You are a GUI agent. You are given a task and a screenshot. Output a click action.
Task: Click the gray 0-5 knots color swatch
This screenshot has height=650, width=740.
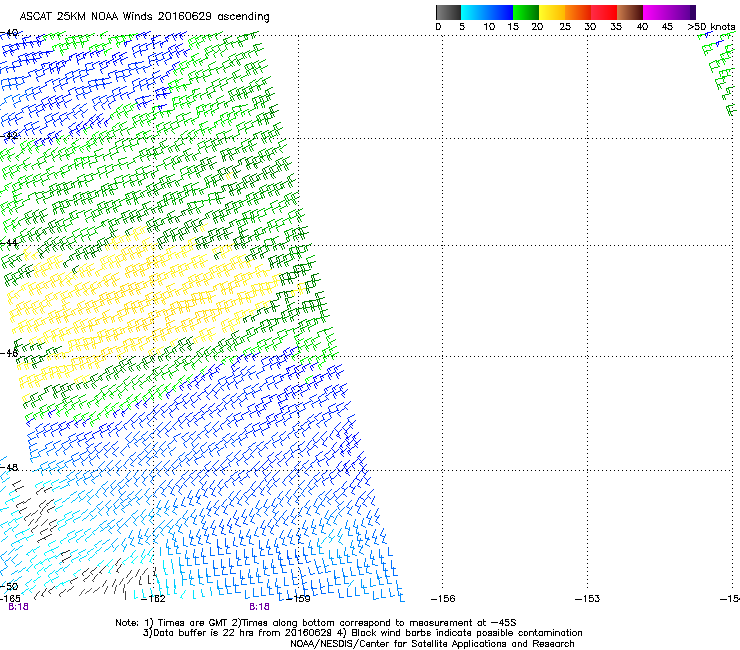click(x=448, y=12)
